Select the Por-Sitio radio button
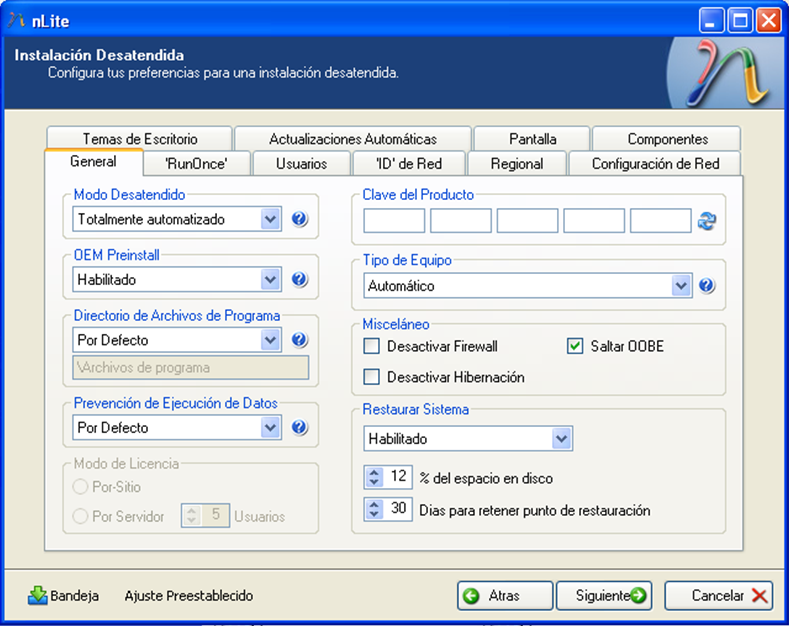This screenshot has width=789, height=626. pos(80,487)
